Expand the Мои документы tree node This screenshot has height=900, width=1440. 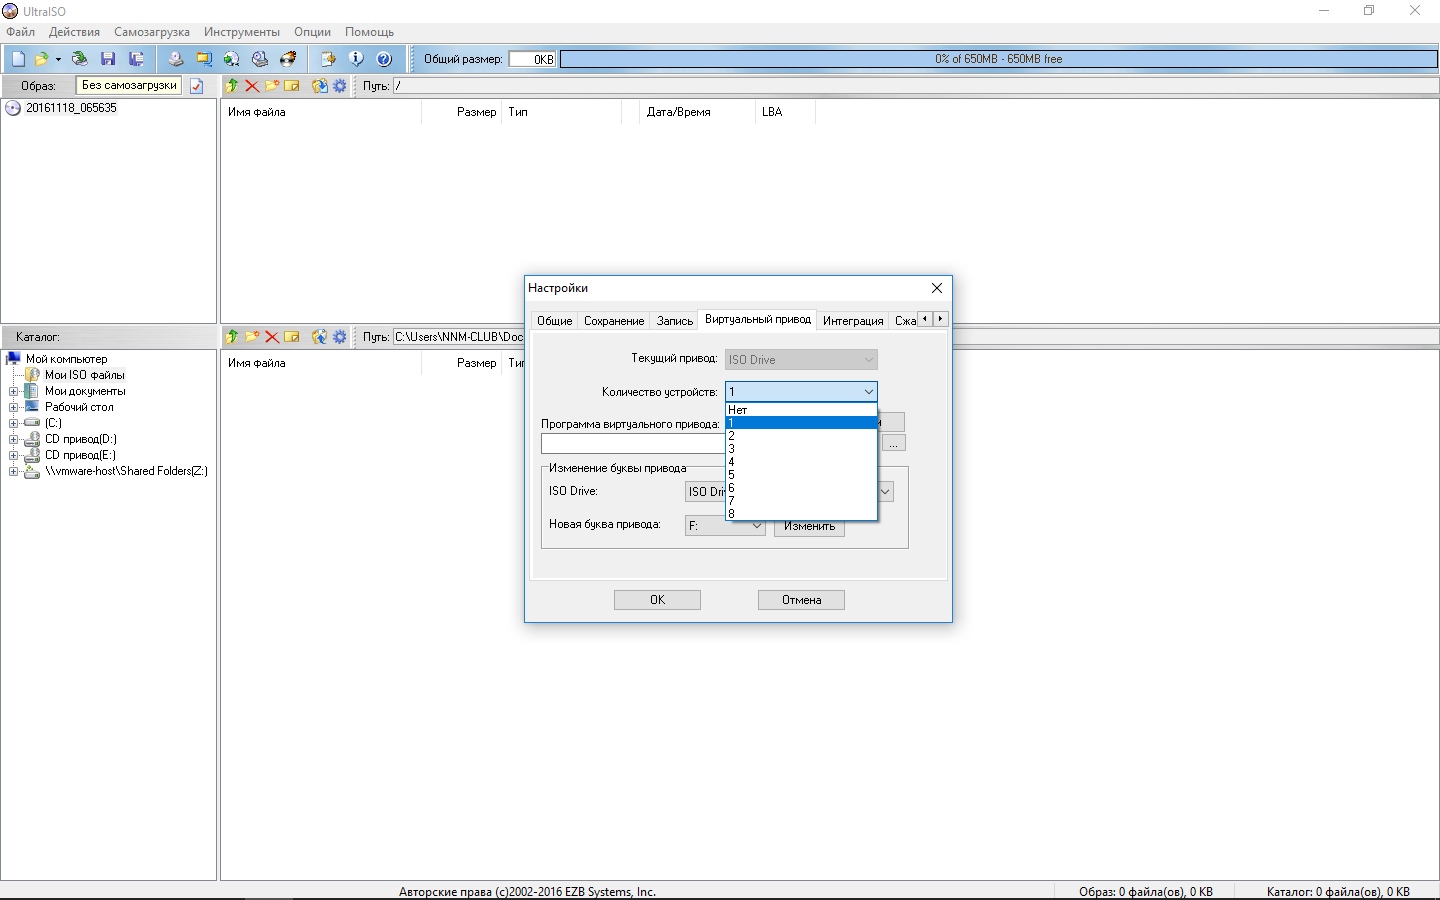coord(14,391)
